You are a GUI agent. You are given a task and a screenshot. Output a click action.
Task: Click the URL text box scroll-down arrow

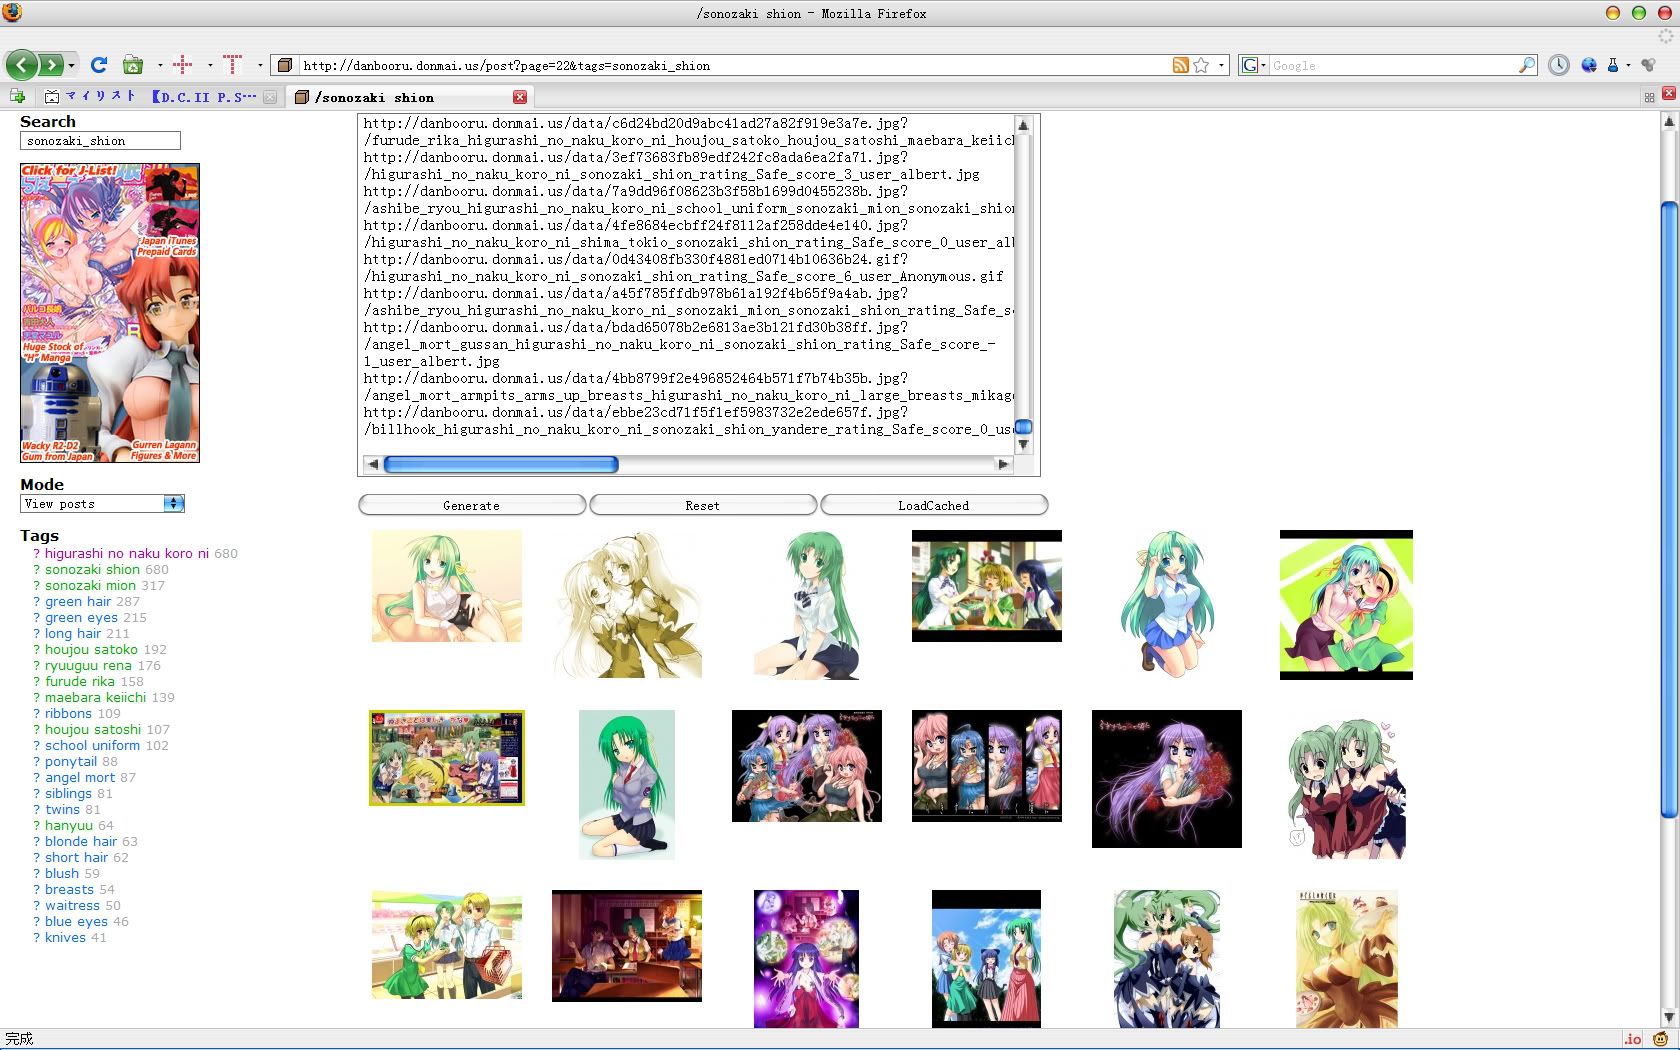[x=1023, y=444]
